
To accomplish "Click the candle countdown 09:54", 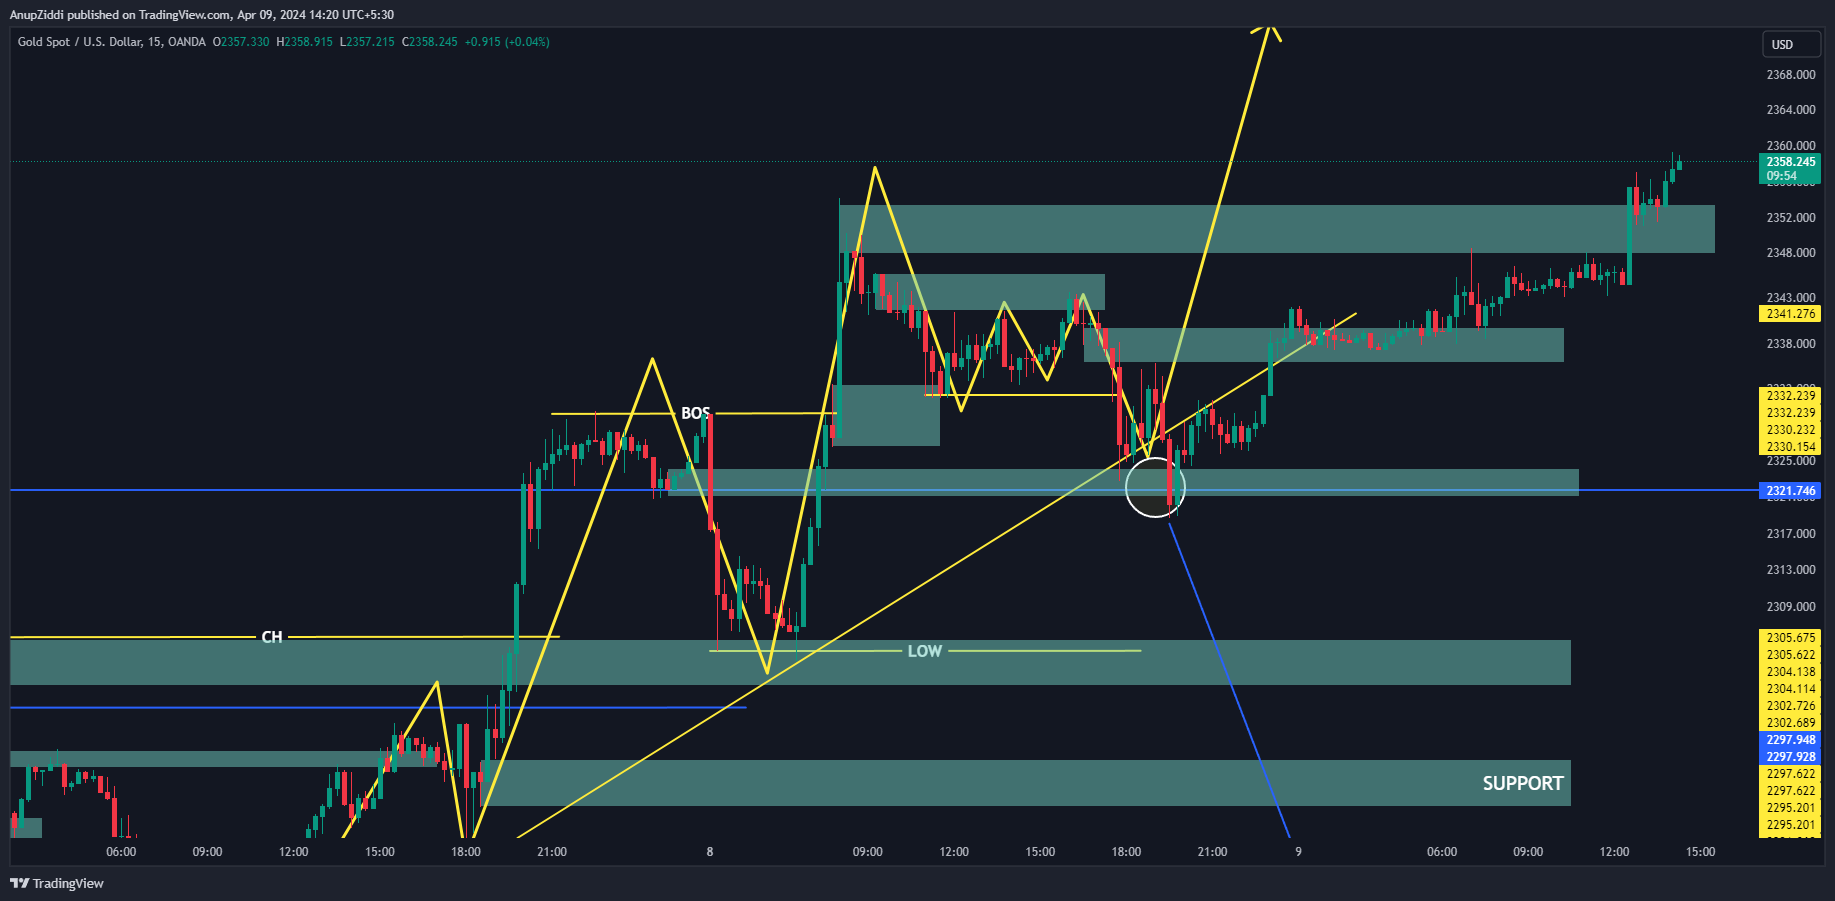I will click(1781, 176).
